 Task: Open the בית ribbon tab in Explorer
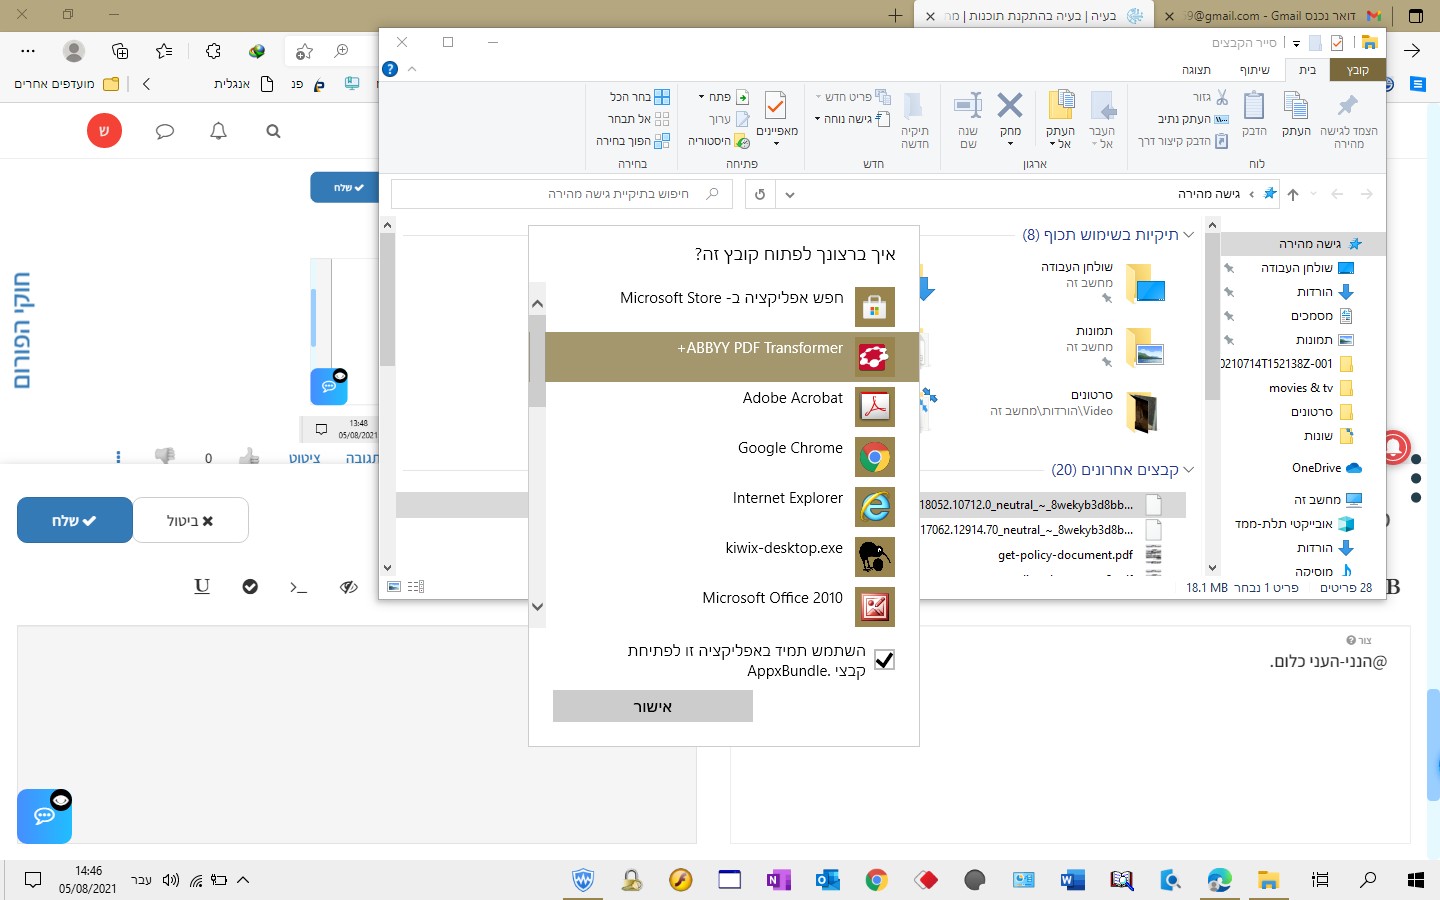coord(1307,70)
